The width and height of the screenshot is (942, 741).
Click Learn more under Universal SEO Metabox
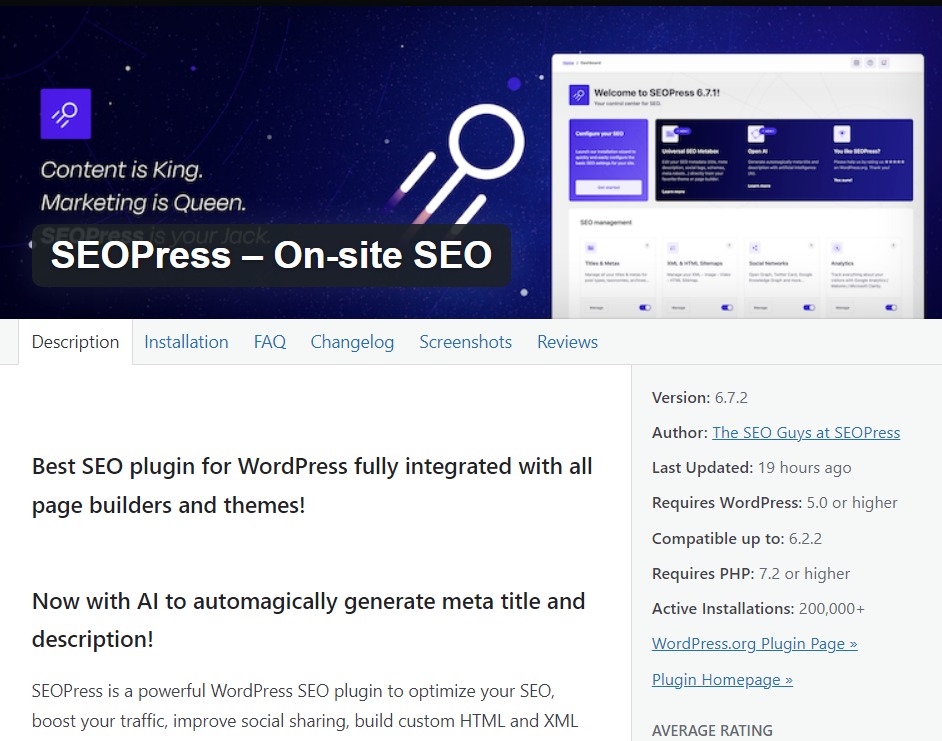tap(673, 192)
